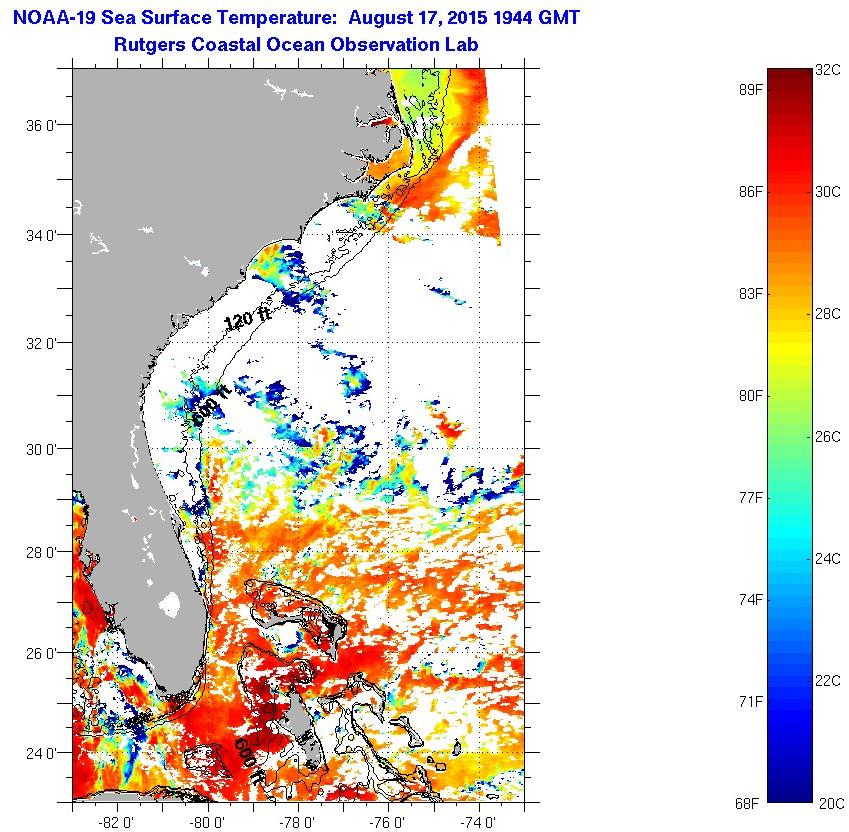
Task: Click the 89F colorbar label
Action: pyautogui.click(x=751, y=89)
